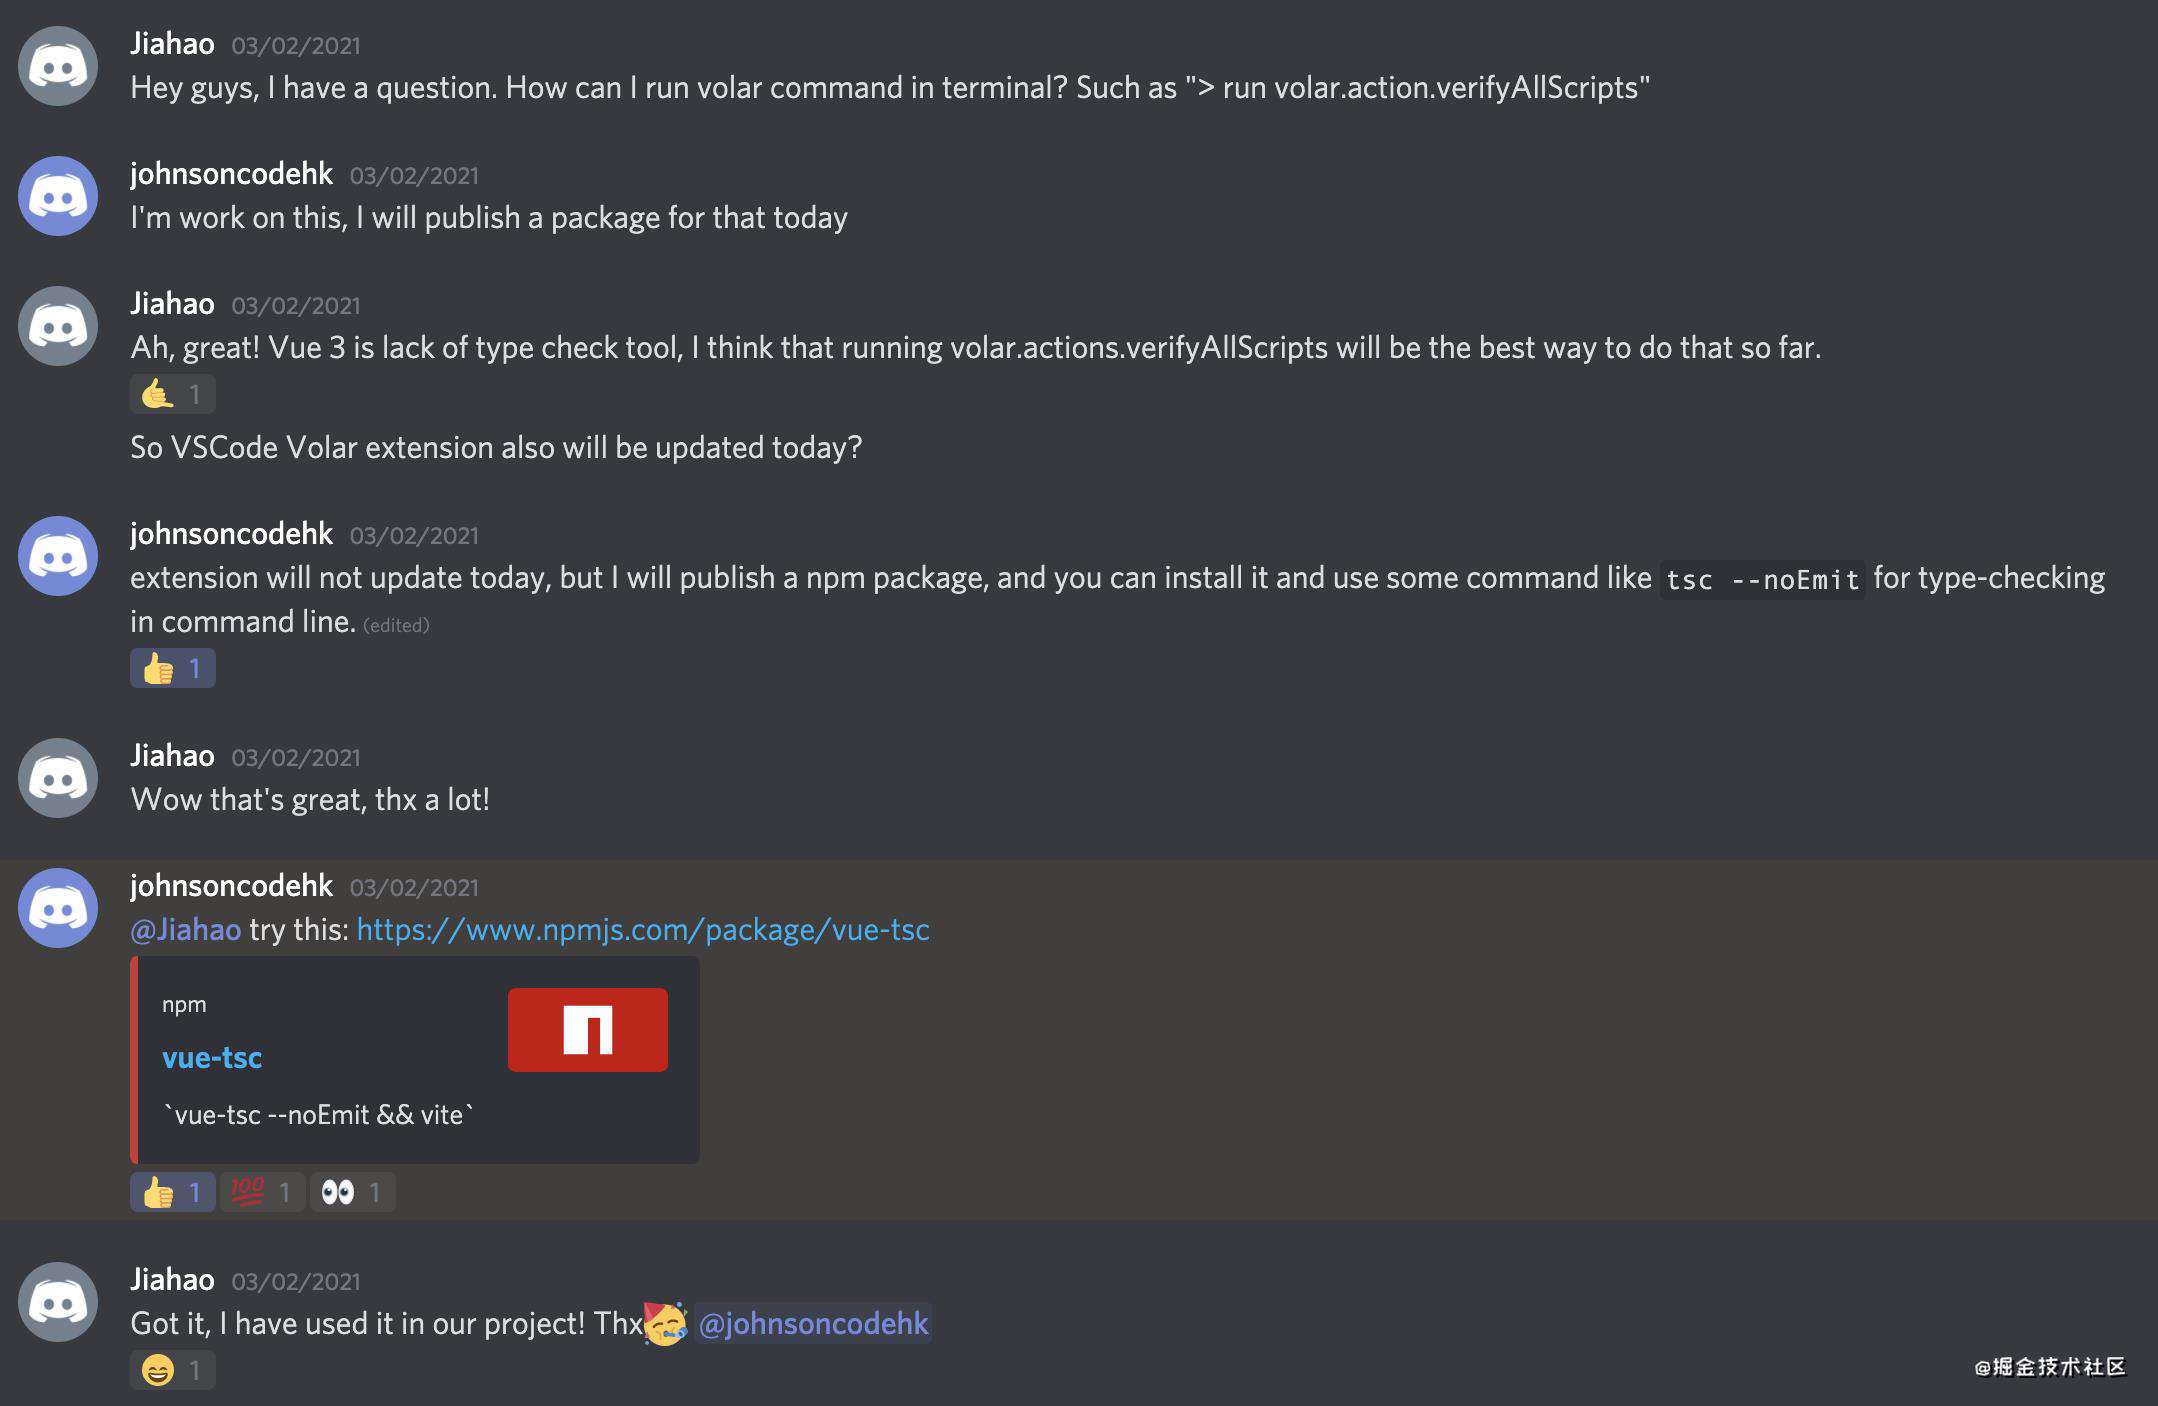Toggle the eyes emoji reaction

[352, 1192]
